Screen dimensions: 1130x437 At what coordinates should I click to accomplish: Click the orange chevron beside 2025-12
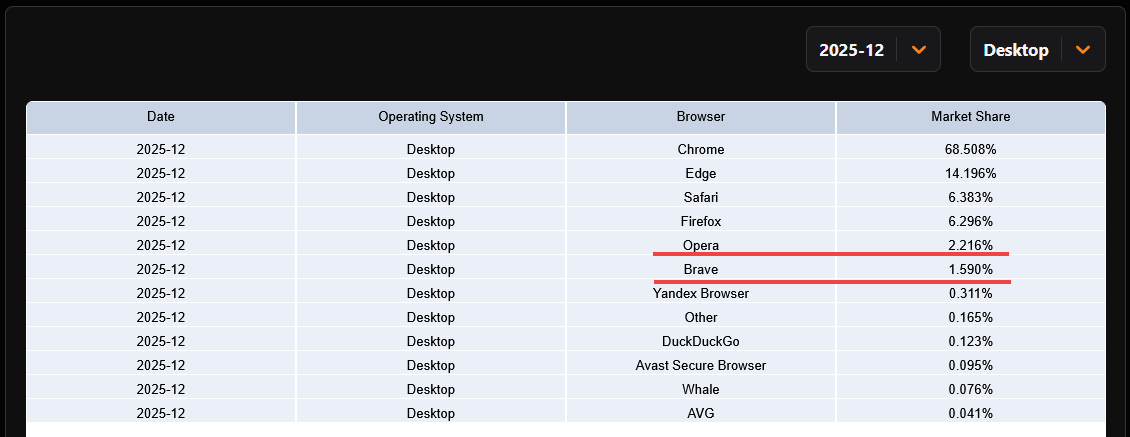click(x=919, y=50)
